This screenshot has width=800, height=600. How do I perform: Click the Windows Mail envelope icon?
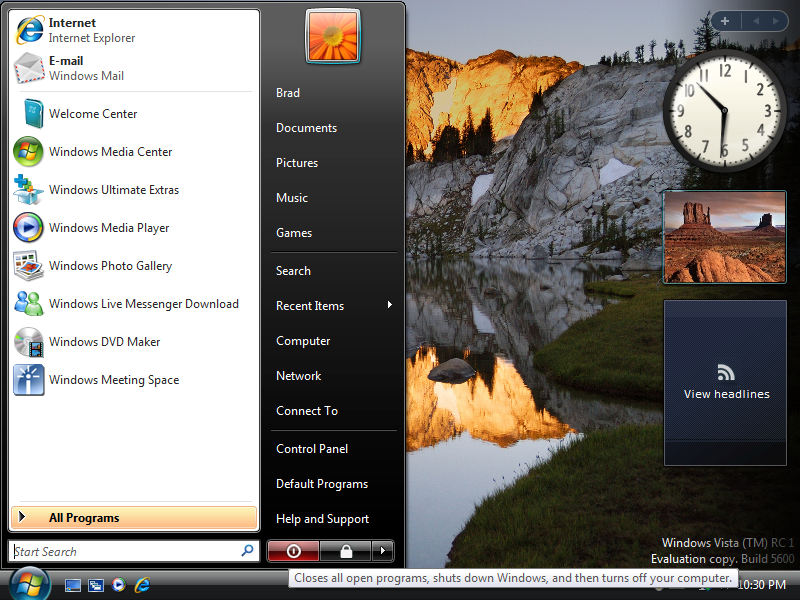(x=29, y=68)
